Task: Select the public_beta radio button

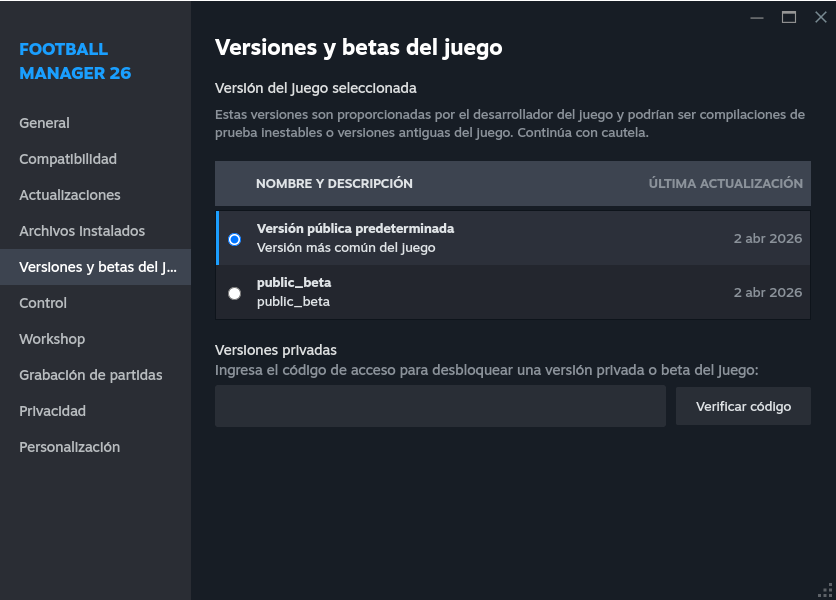Action: point(235,293)
